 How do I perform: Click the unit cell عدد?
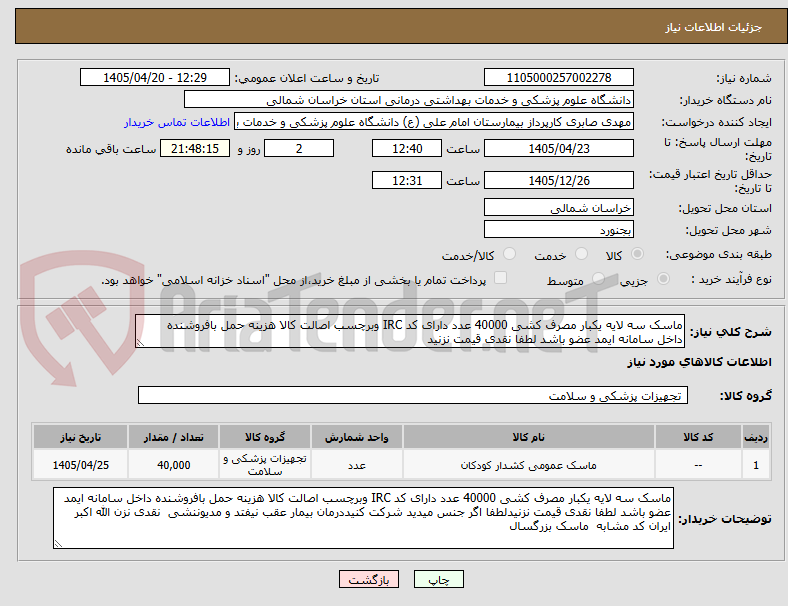[x=357, y=465]
